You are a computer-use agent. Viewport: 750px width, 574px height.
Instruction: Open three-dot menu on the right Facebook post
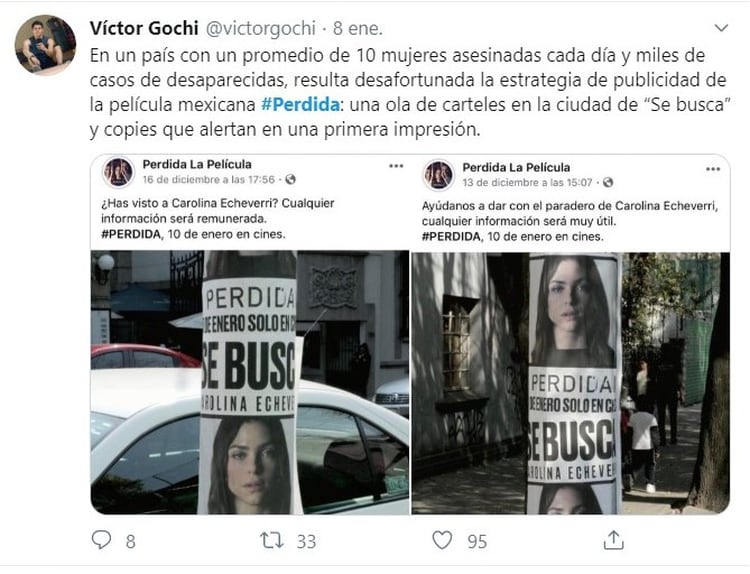tap(713, 169)
